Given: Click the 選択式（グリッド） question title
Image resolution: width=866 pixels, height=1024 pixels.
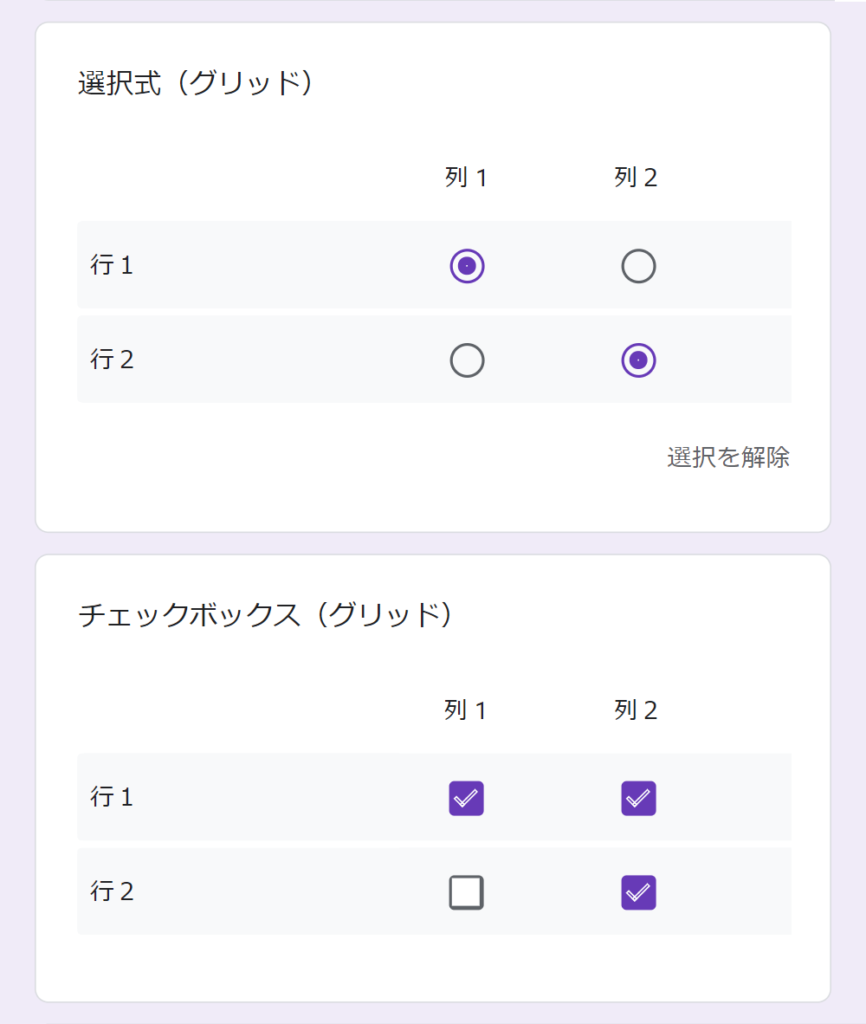Looking at the screenshot, I should pos(196,83).
